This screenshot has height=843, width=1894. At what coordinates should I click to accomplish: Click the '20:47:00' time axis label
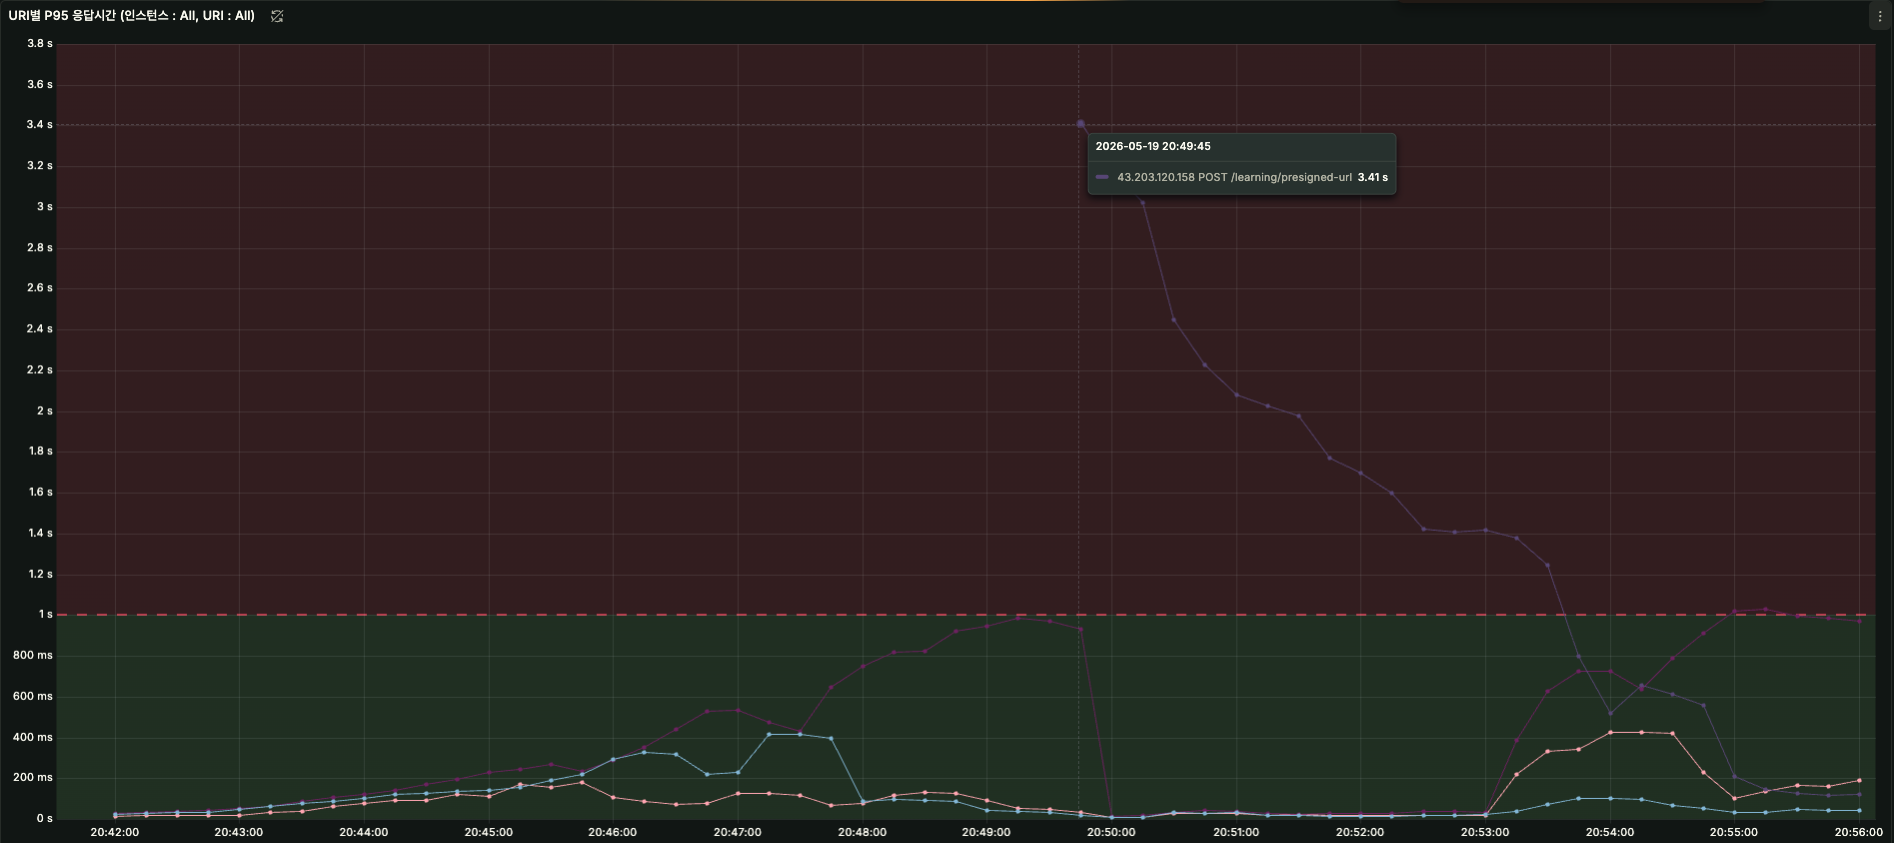(x=738, y=832)
